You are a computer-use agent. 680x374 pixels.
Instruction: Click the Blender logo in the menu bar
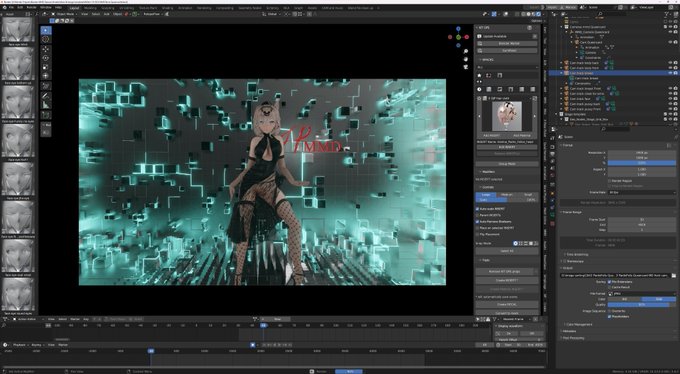[x=3, y=8]
